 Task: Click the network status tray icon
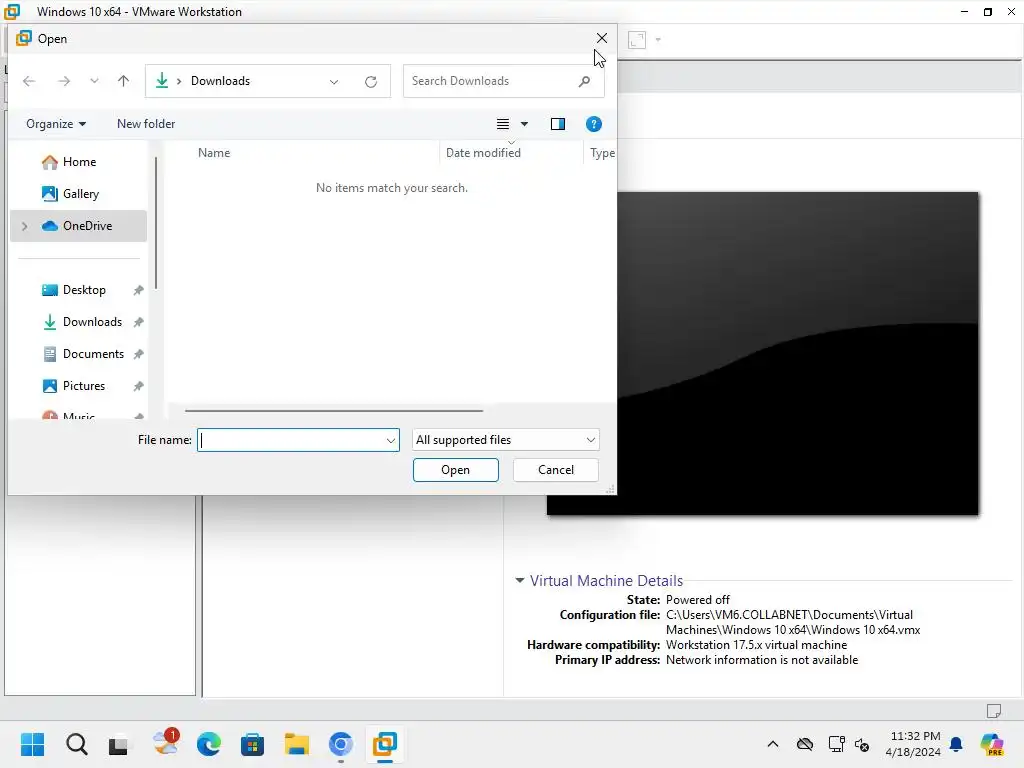(x=837, y=744)
